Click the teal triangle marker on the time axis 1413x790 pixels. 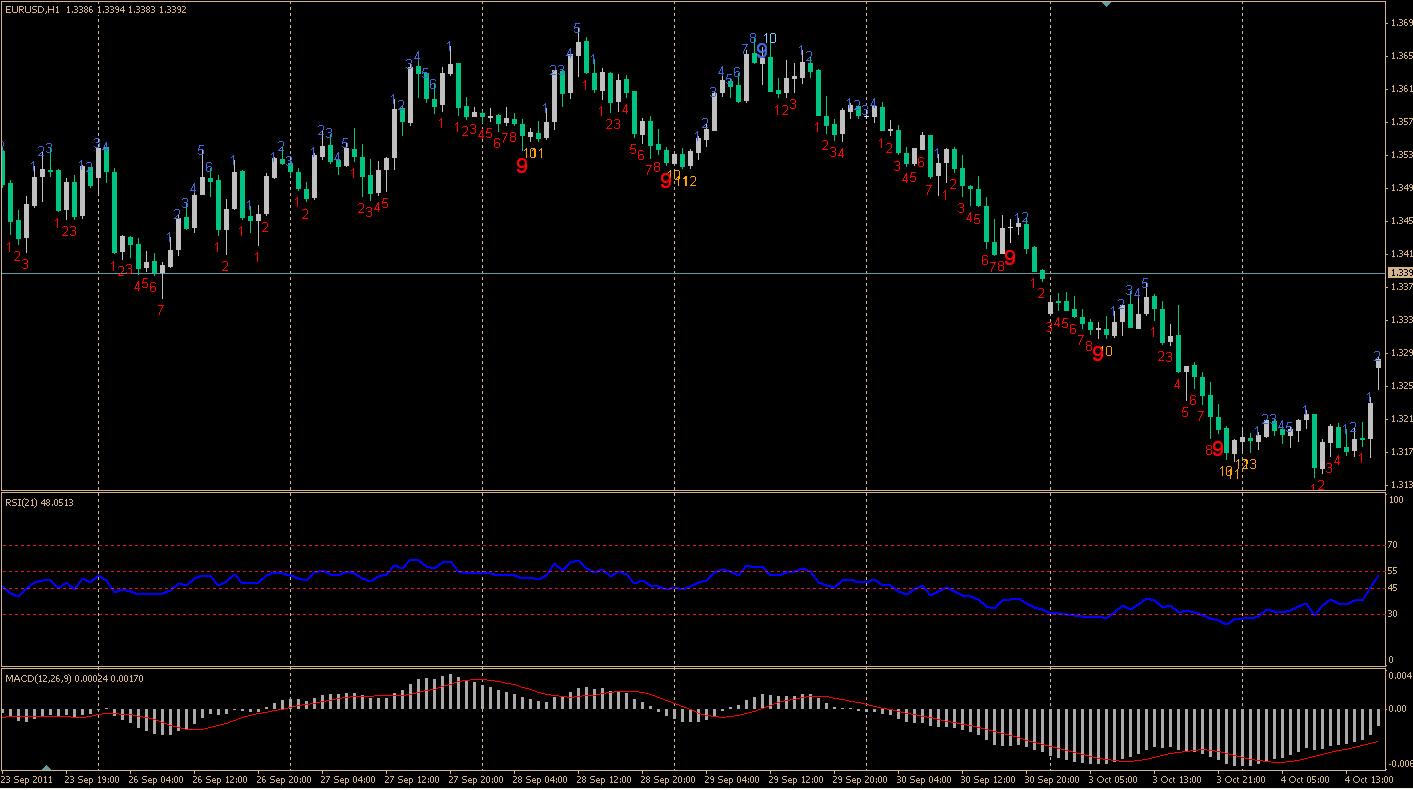[44, 767]
